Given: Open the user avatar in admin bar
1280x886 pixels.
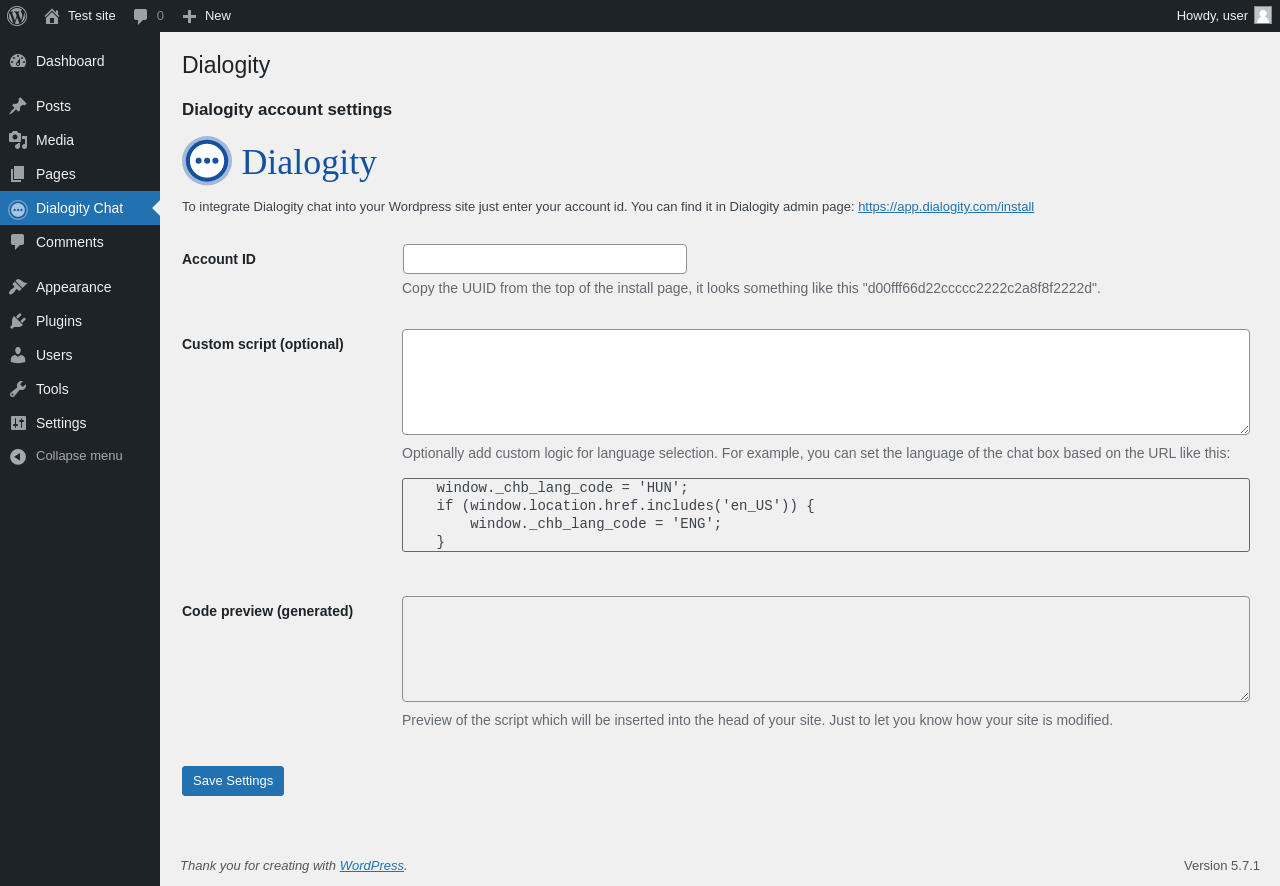Looking at the screenshot, I should [1263, 15].
